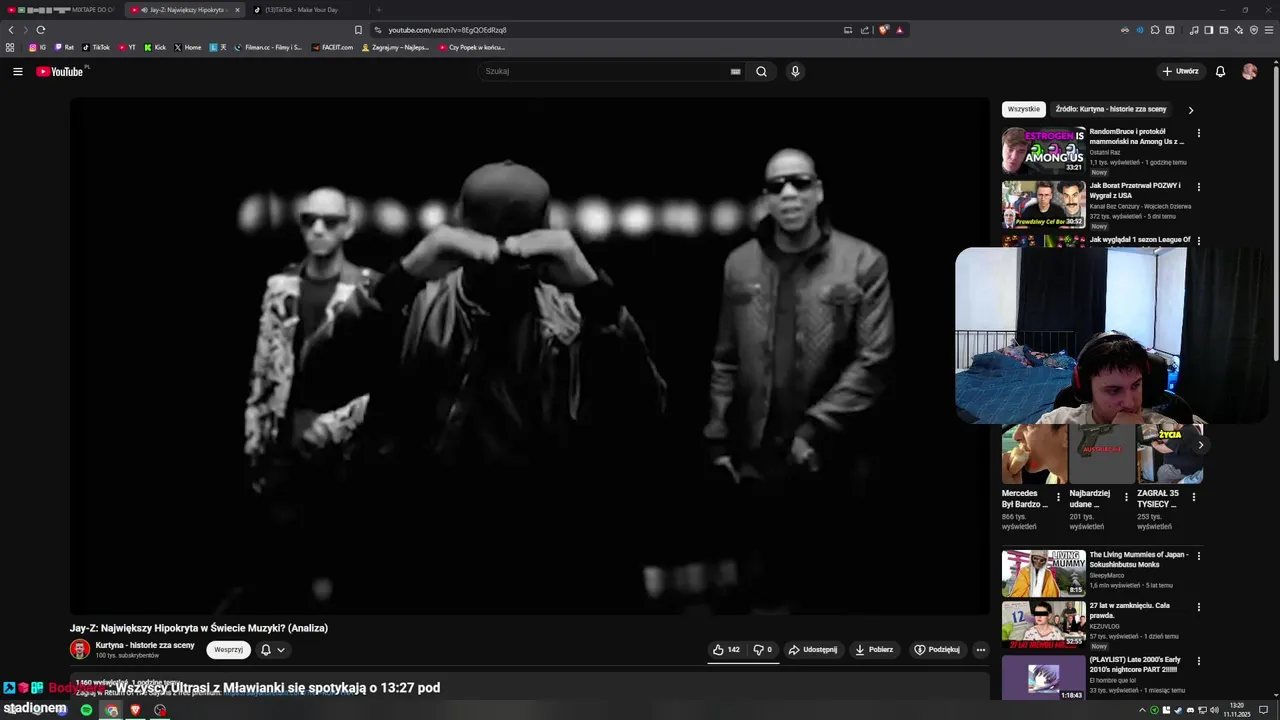Click the magnifier search button
The image size is (1280, 720).
761,71
